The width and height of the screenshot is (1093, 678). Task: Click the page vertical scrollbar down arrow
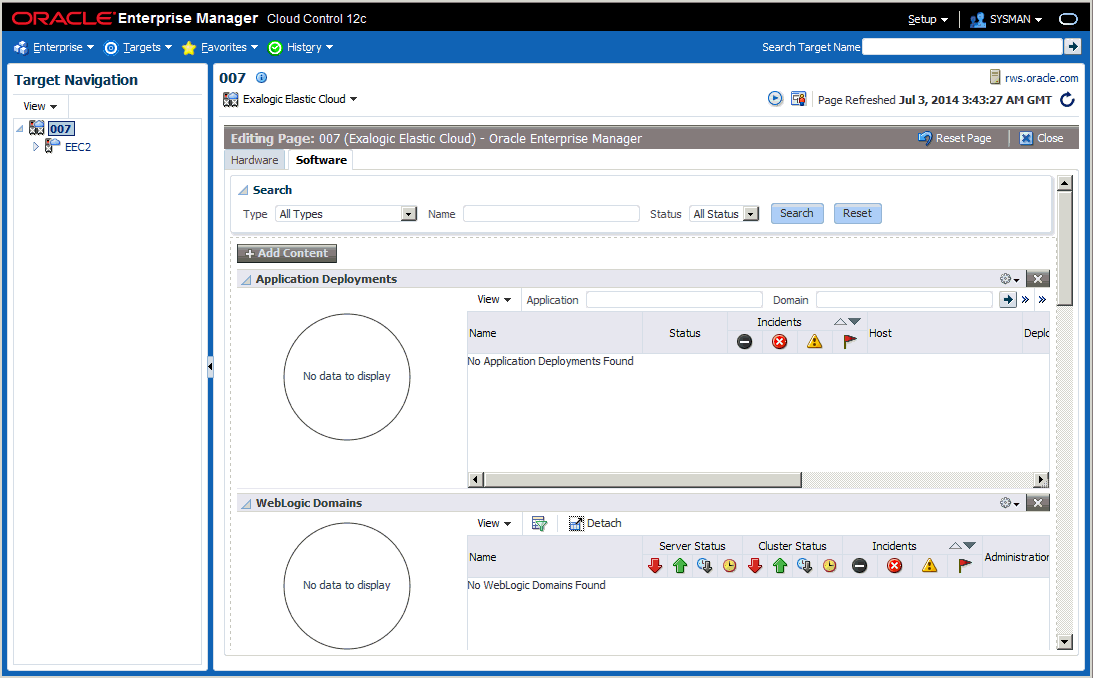point(1064,642)
